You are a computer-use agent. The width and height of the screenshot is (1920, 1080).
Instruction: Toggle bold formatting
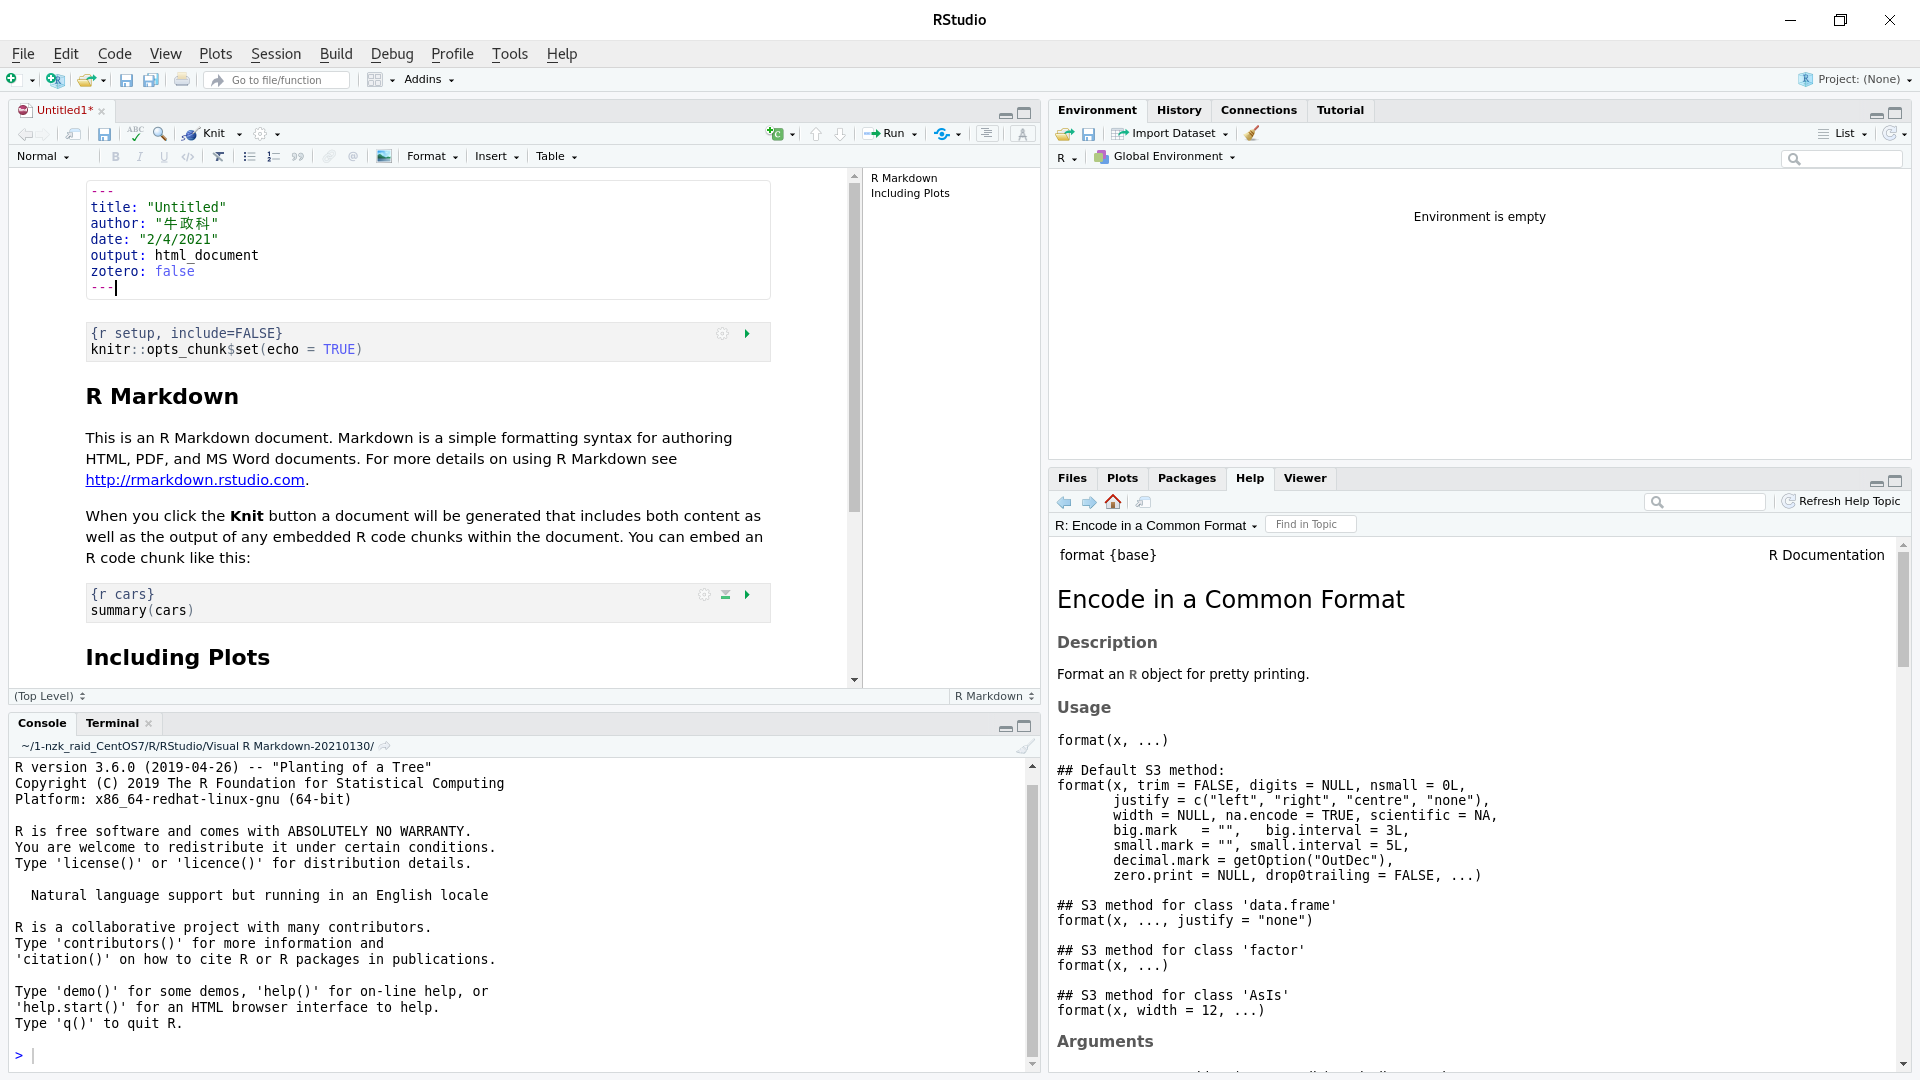click(x=116, y=156)
